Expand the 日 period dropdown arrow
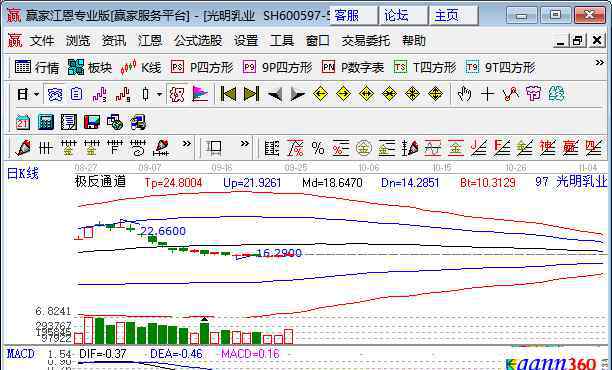Screen dimensions: 612x370 pos(37,94)
